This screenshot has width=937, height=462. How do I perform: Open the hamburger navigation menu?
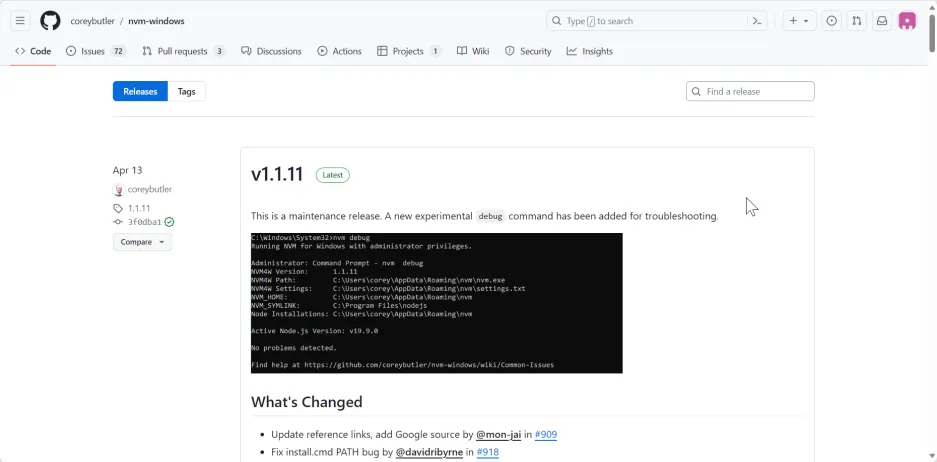(20, 21)
